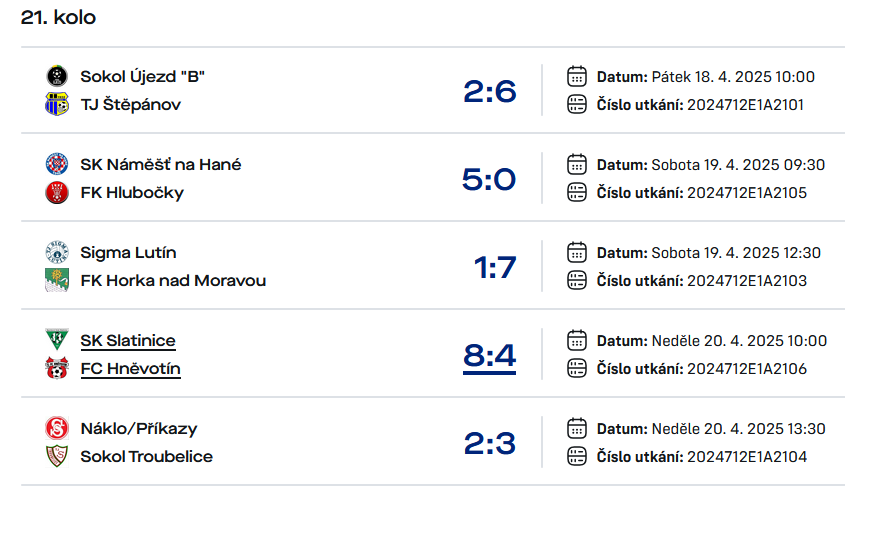
Task: Click the Sokol Újezd "B" club logo
Action: [57, 76]
